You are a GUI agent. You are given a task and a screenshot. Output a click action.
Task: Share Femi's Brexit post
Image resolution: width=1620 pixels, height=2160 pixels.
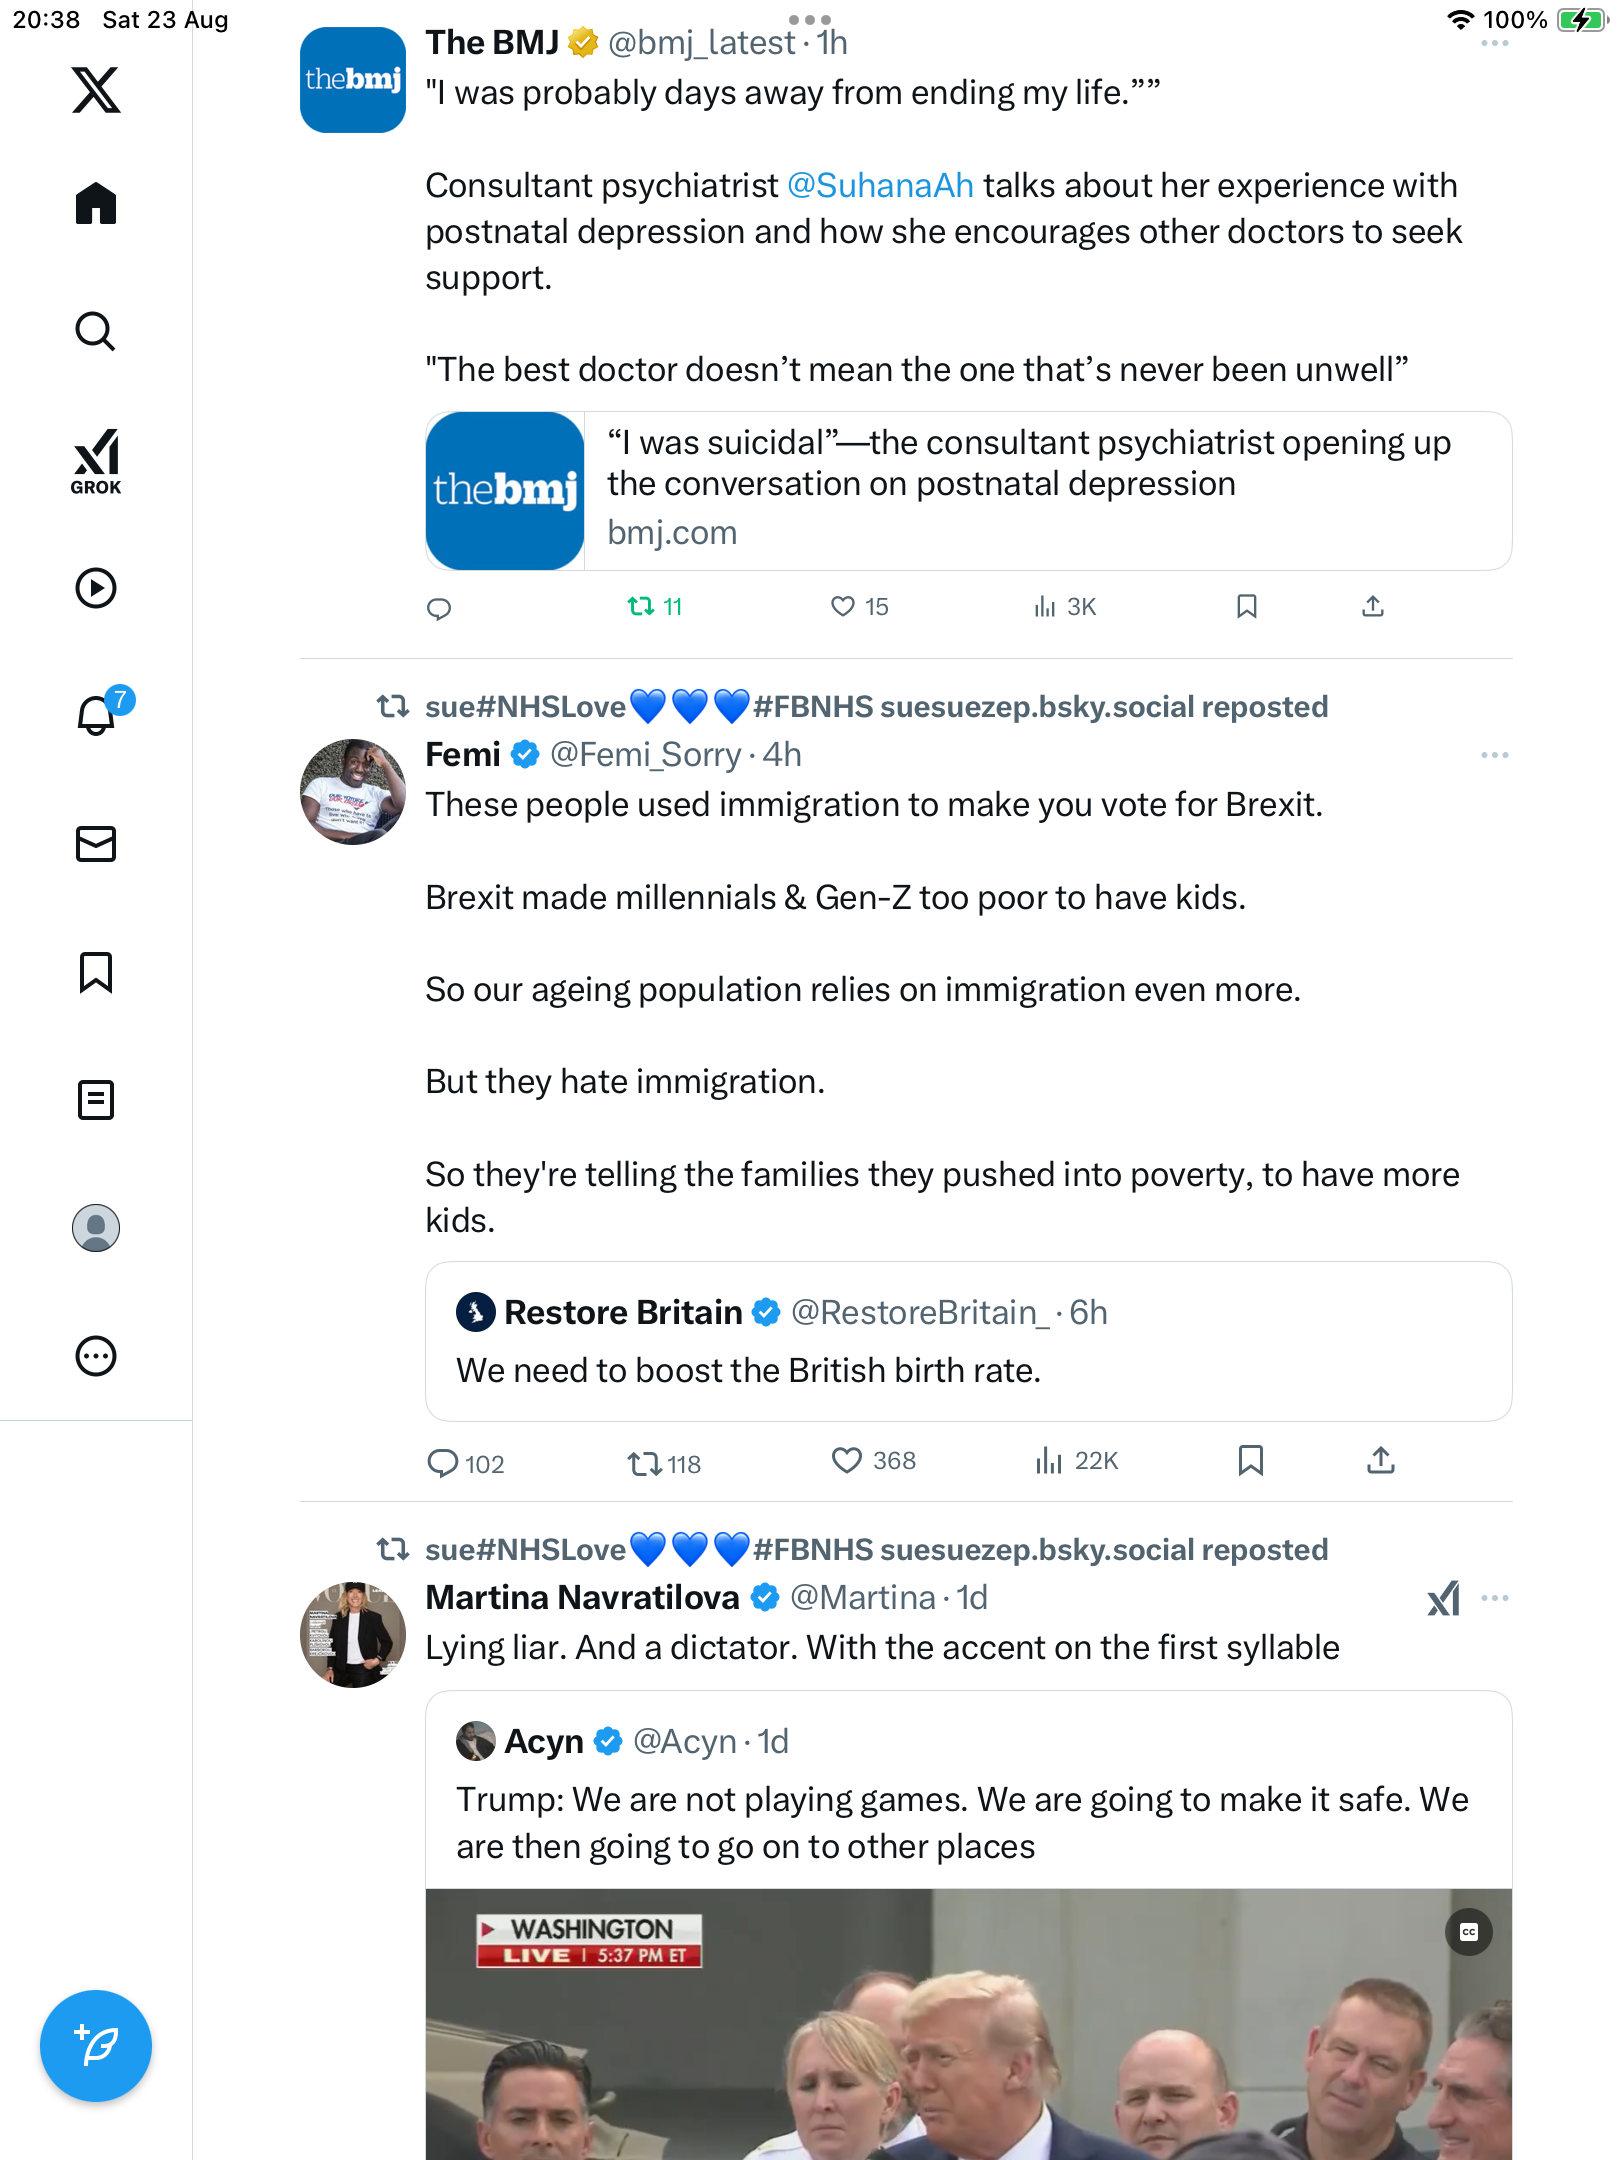[1381, 1461]
